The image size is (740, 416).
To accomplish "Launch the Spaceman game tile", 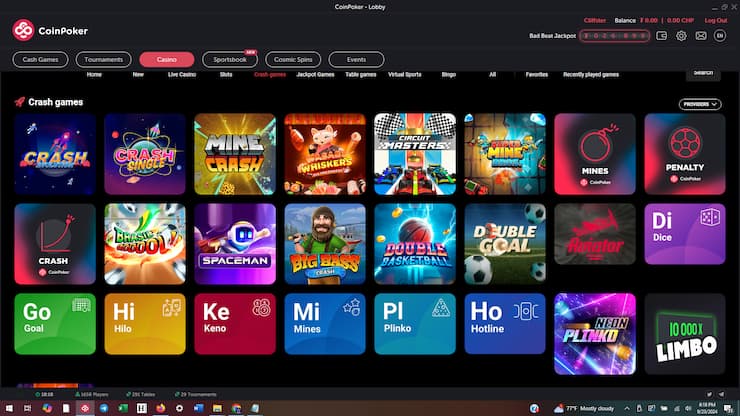I will click(235, 244).
